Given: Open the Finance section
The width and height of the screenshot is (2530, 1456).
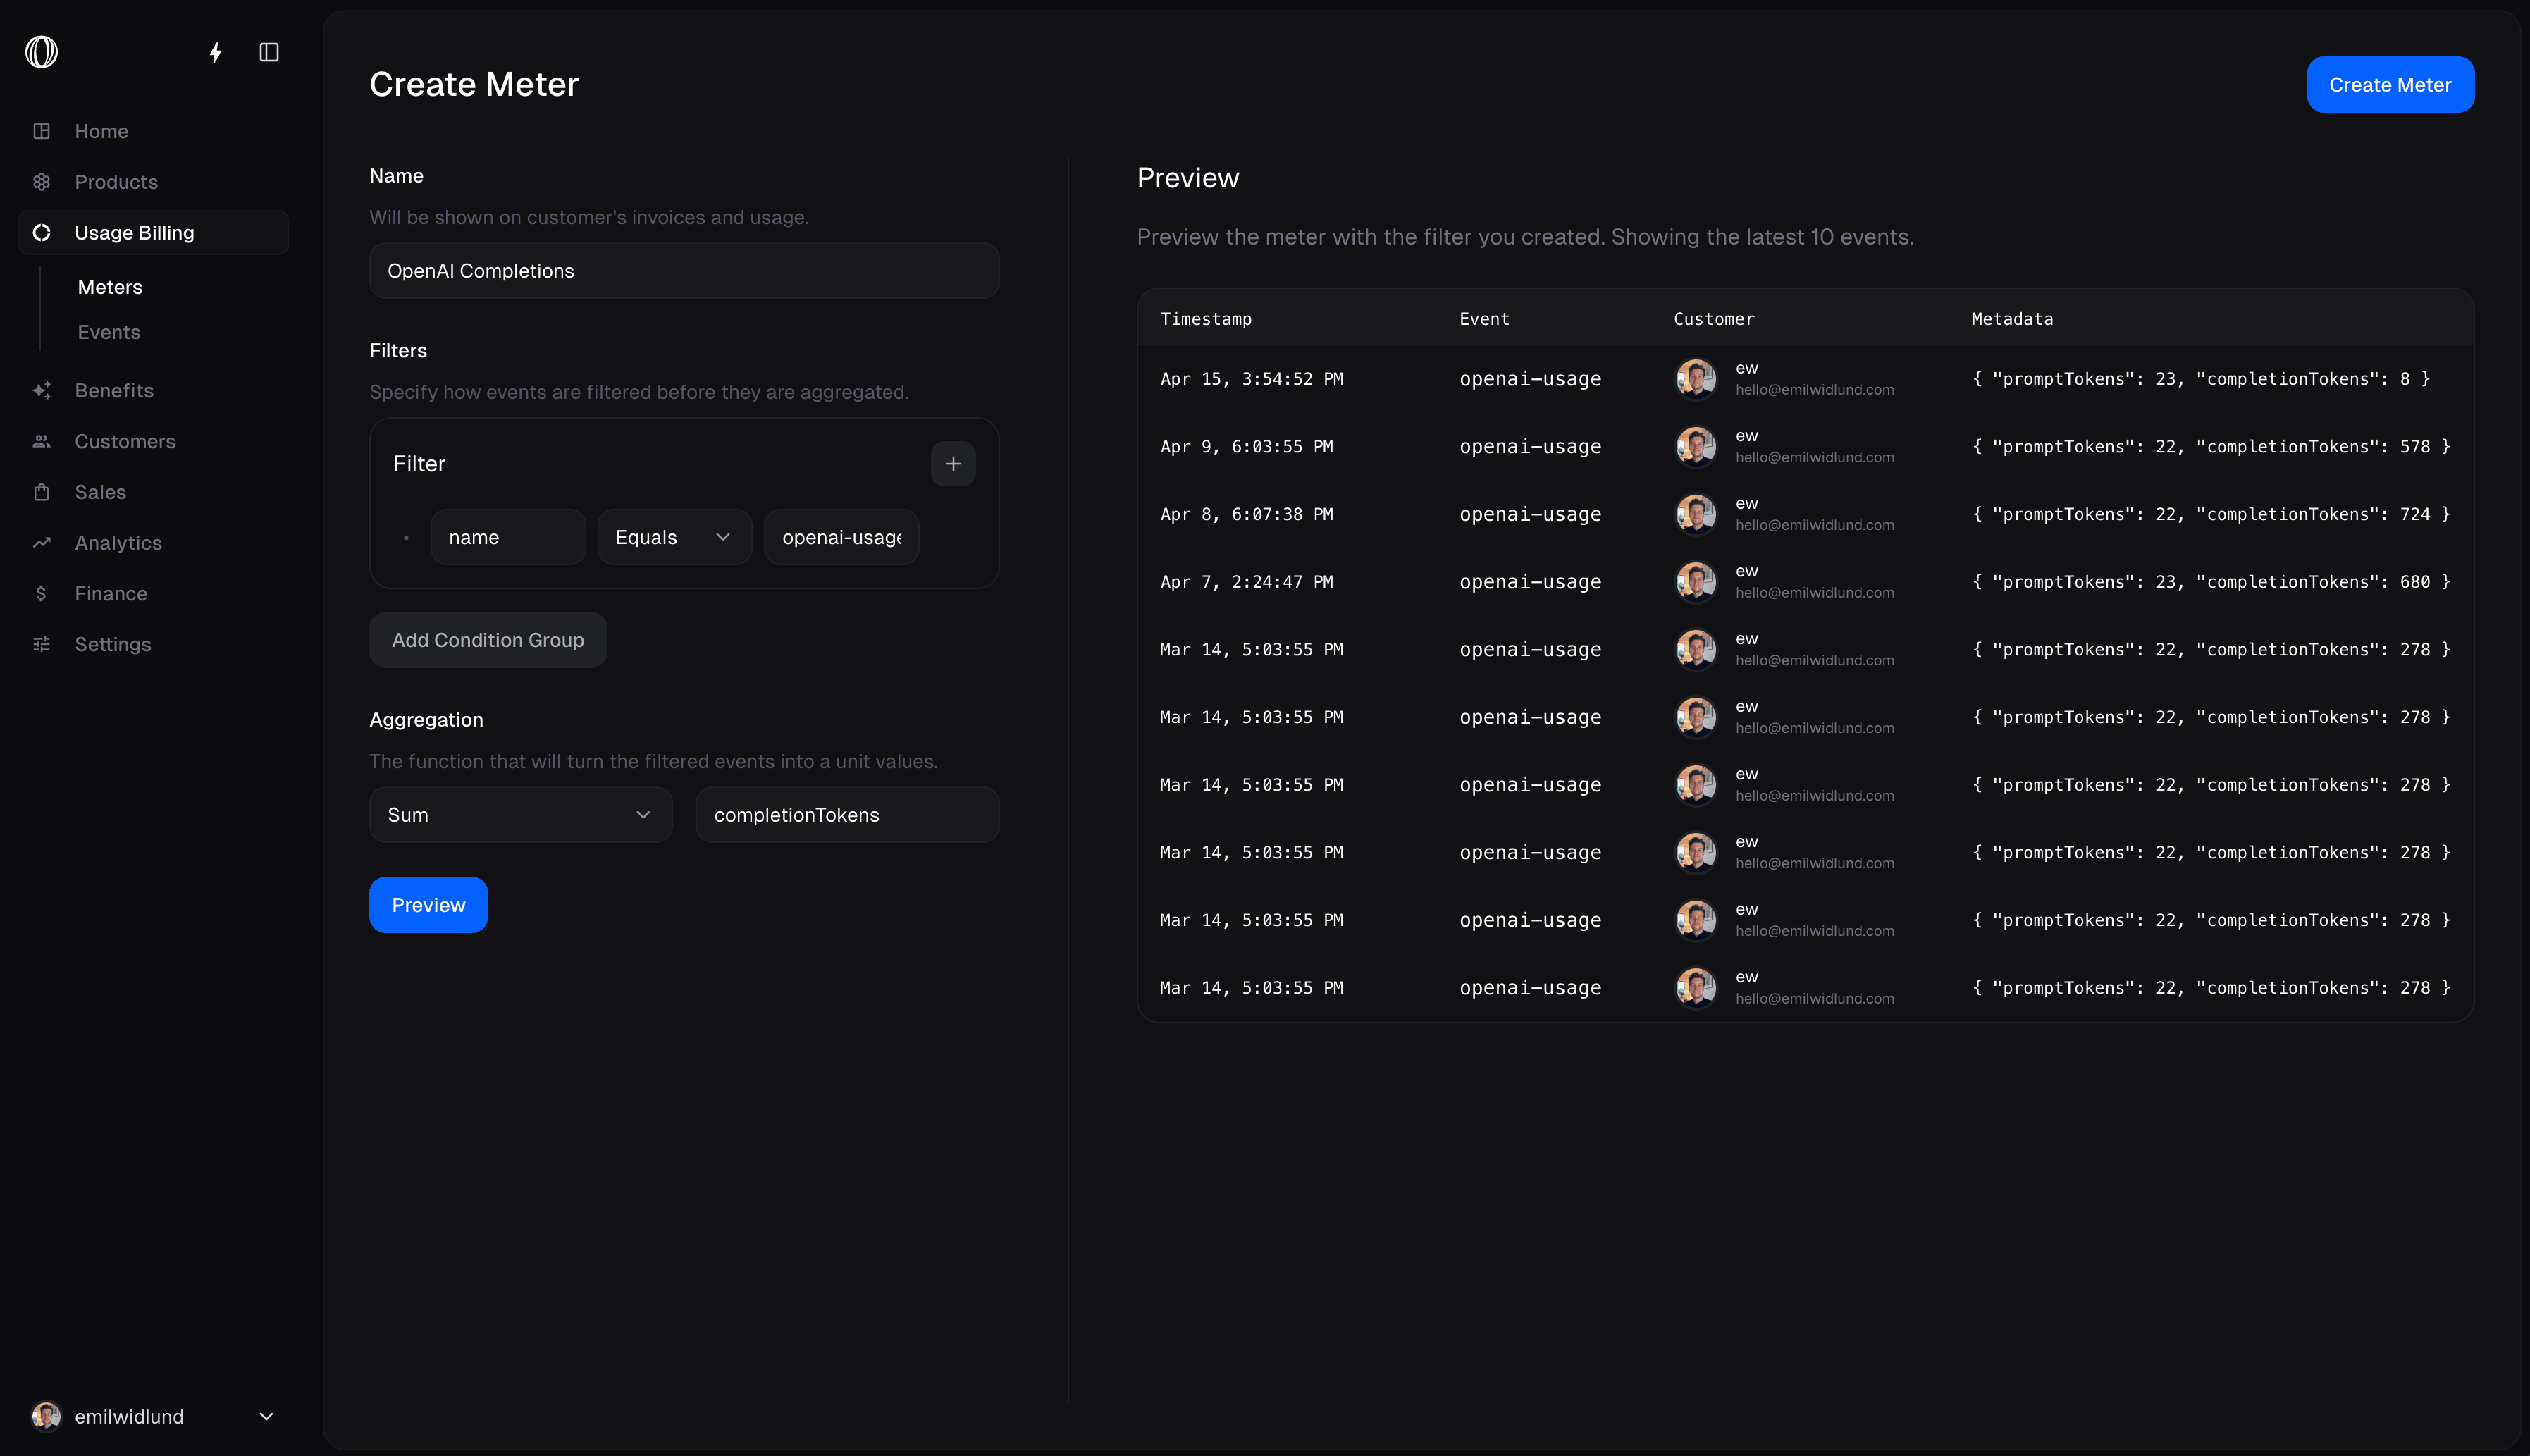Looking at the screenshot, I should click(110, 594).
